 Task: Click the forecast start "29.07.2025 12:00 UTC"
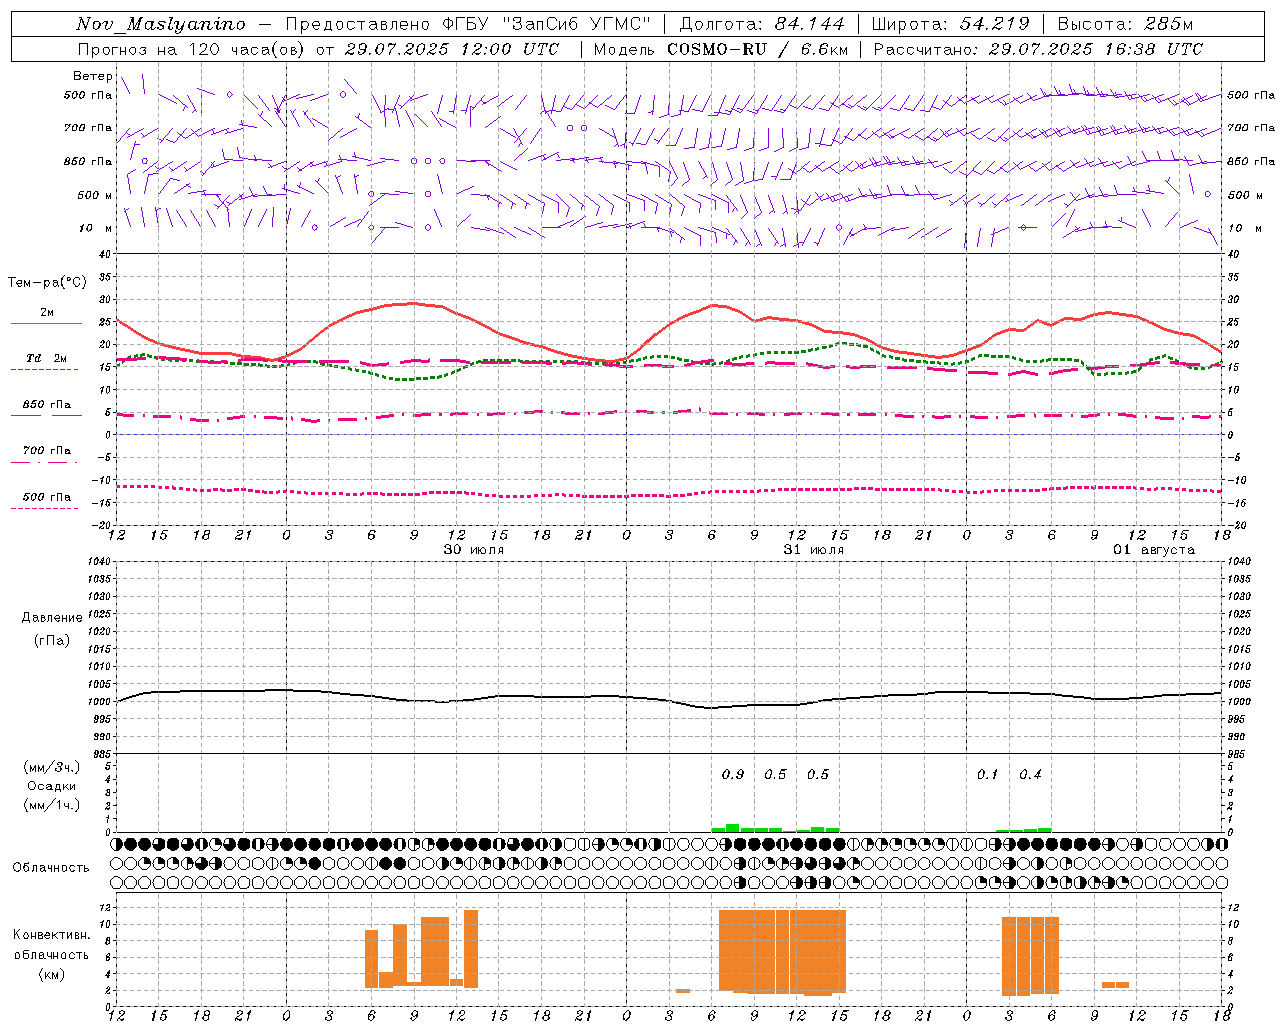pyautogui.click(x=451, y=49)
